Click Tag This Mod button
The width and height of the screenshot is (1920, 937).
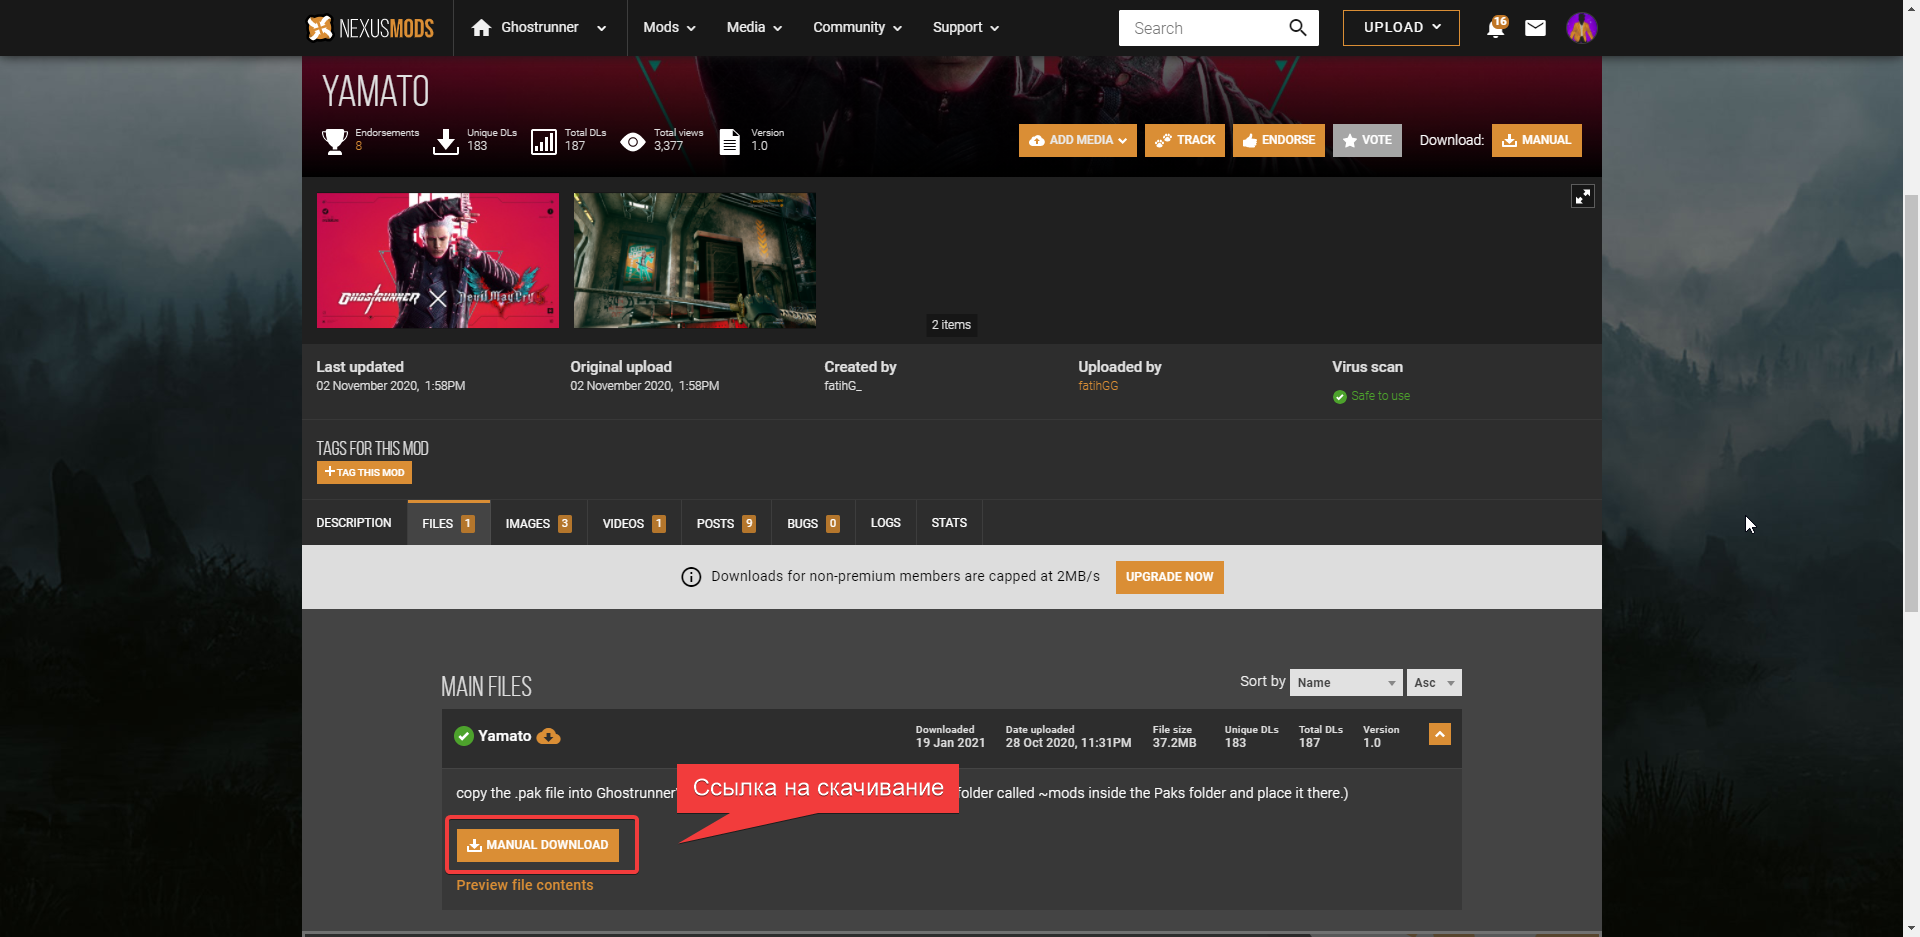(x=364, y=472)
